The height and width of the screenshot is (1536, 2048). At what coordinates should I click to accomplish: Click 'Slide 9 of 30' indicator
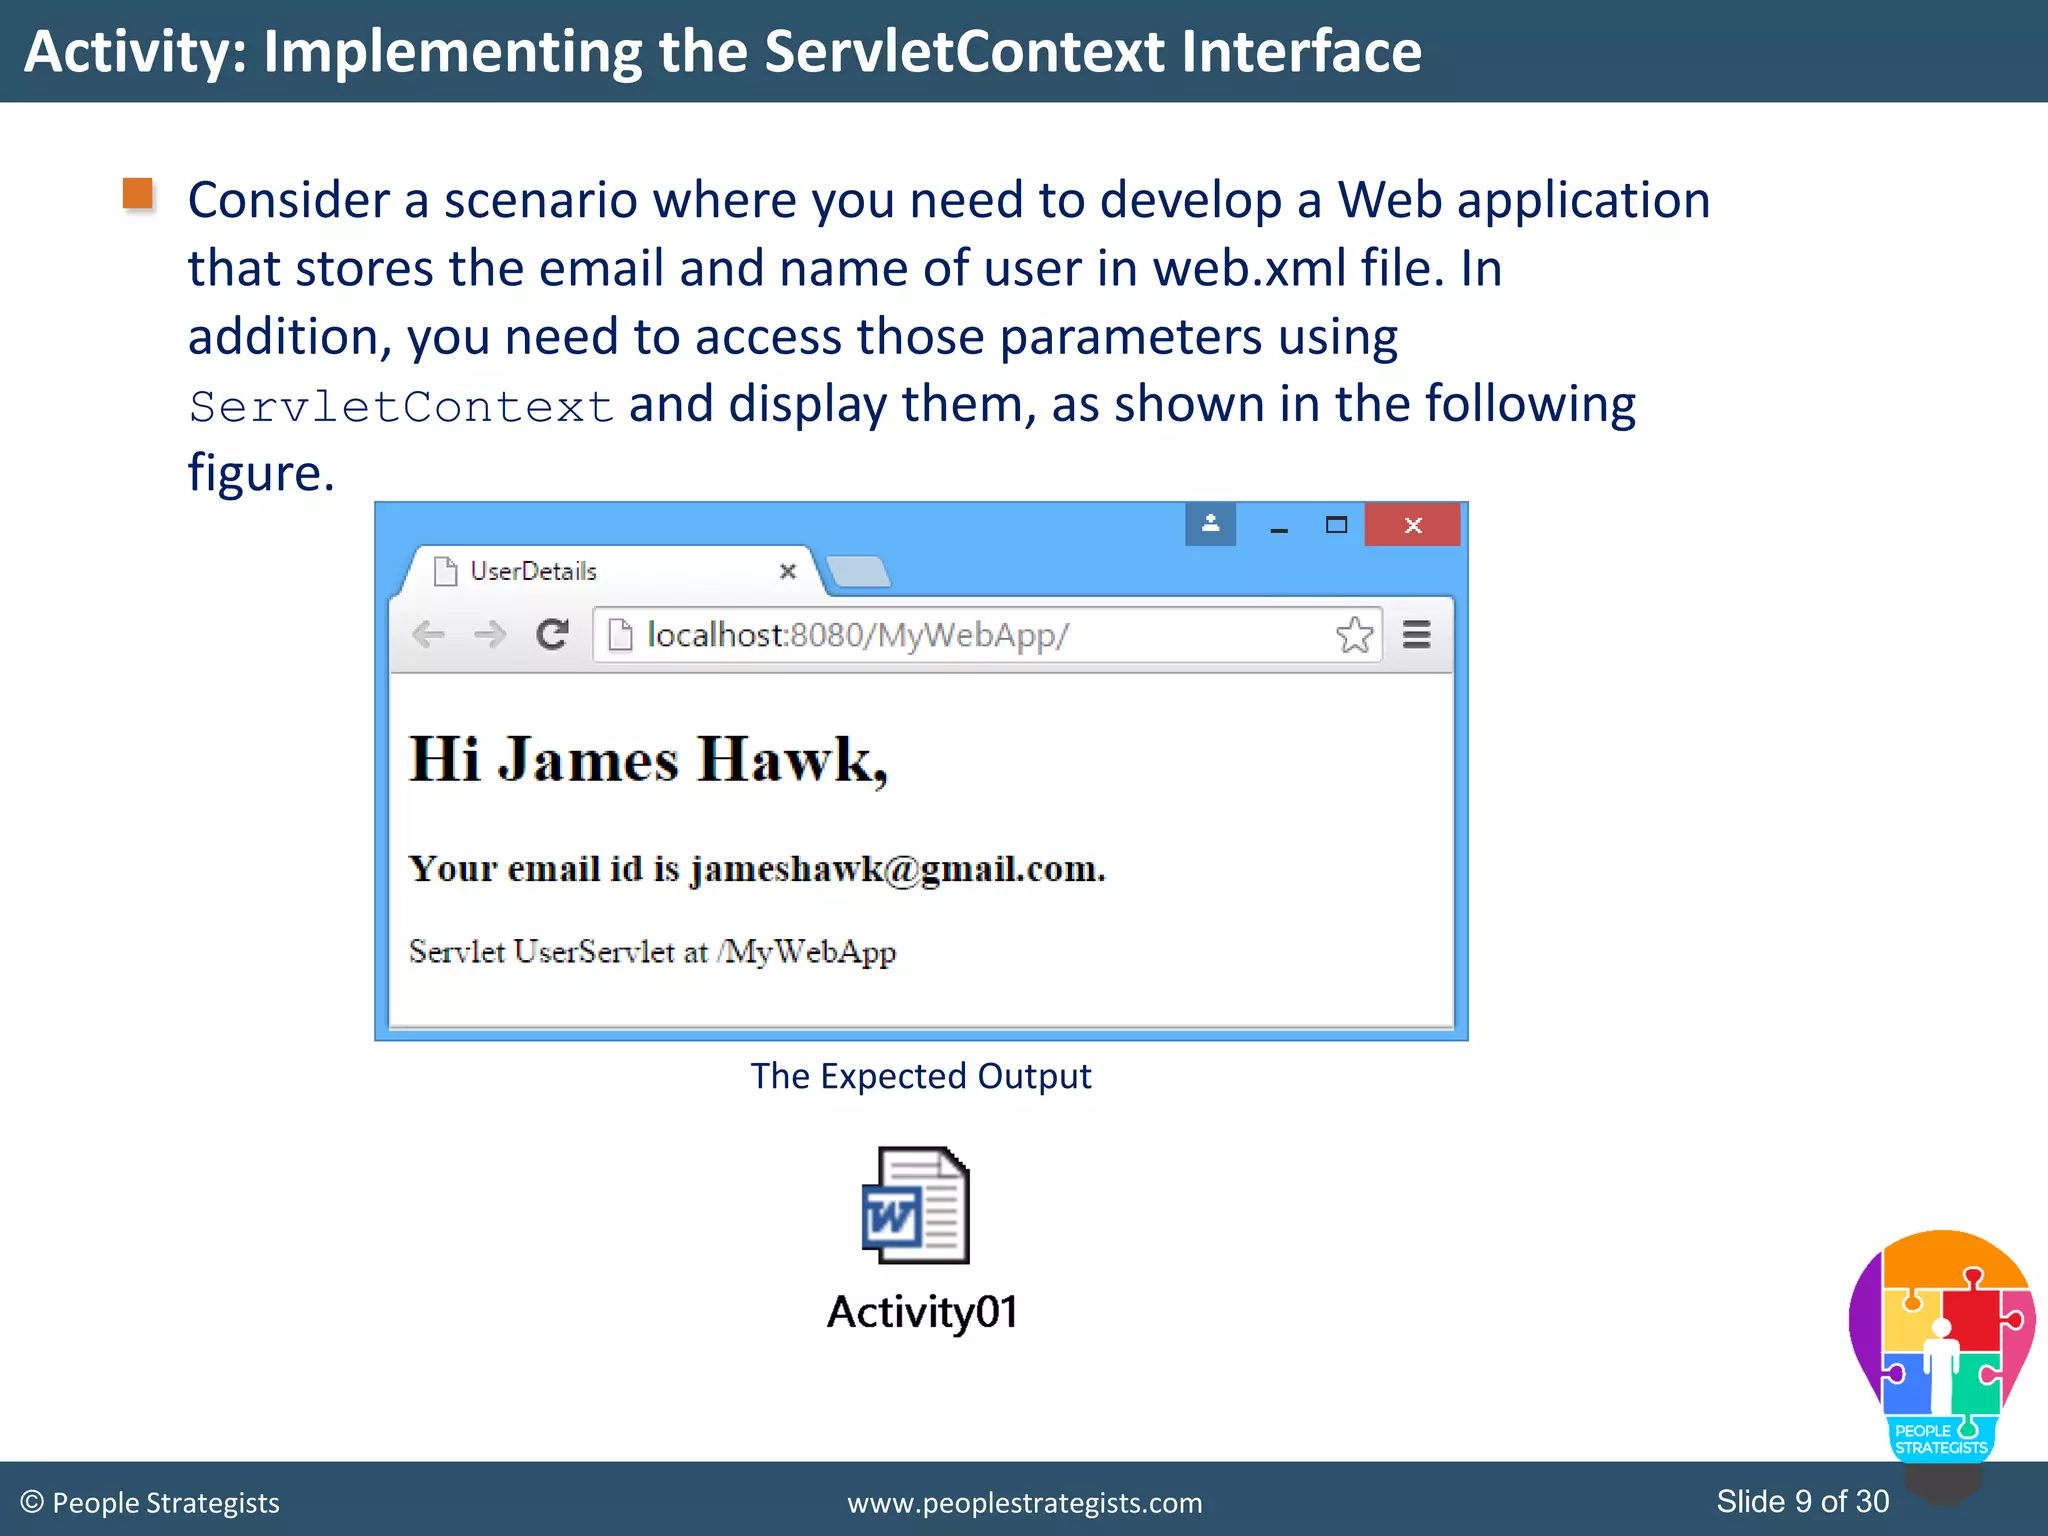click(x=1803, y=1501)
